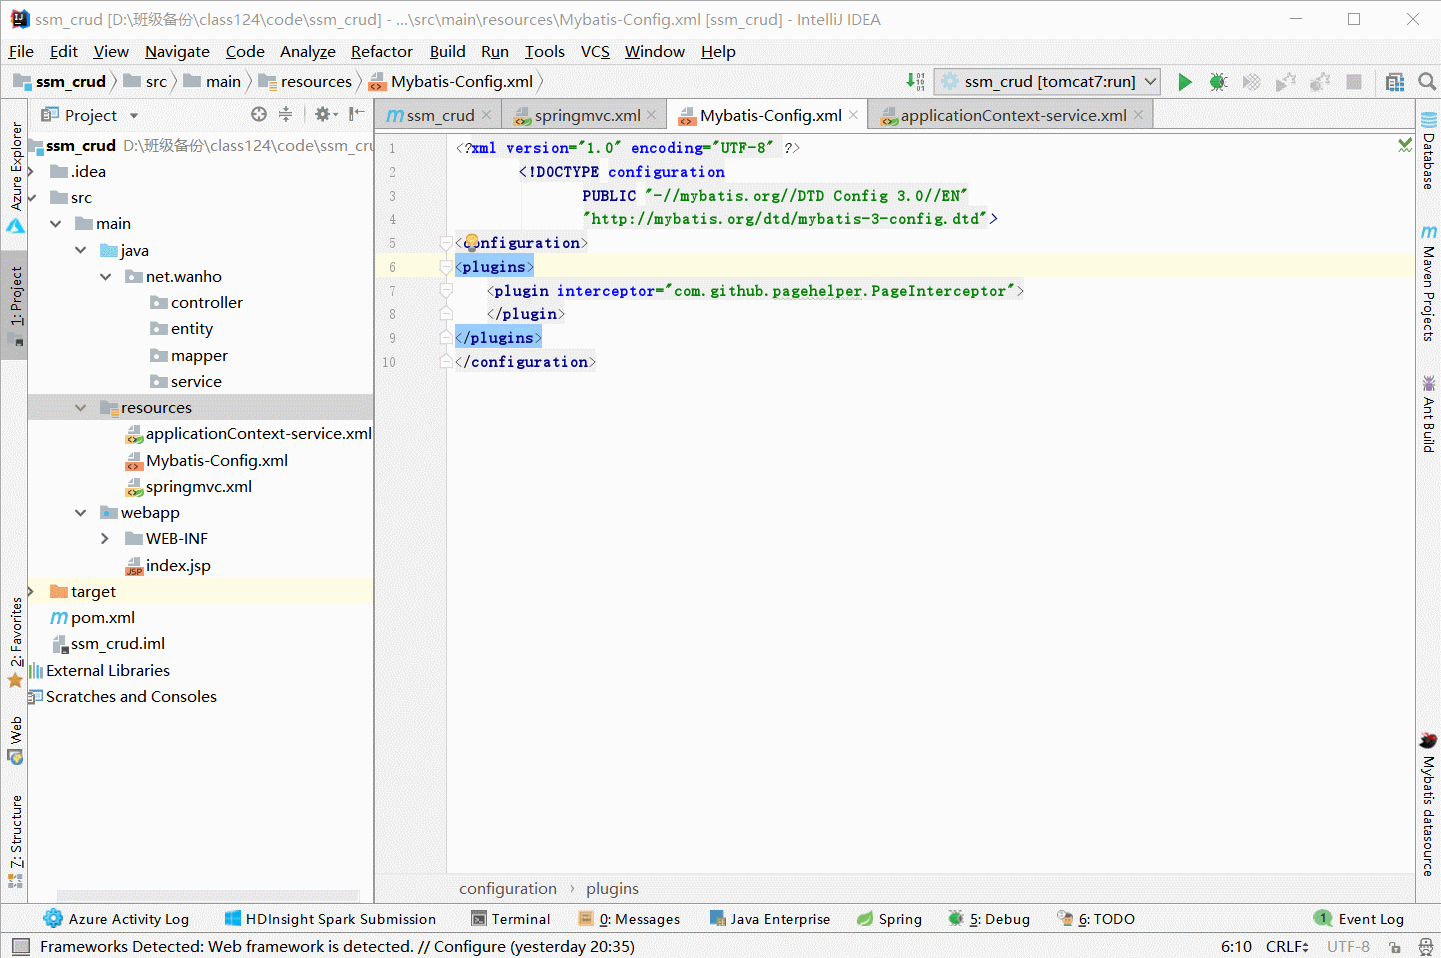
Task: Expand the WEB-INF folder
Action: pyautogui.click(x=105, y=538)
